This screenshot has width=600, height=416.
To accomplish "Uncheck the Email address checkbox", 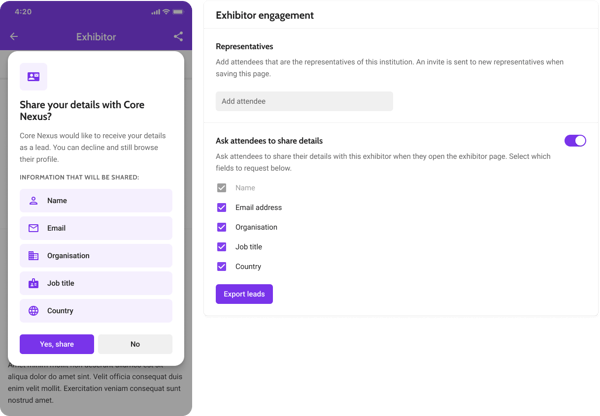I will [222, 207].
